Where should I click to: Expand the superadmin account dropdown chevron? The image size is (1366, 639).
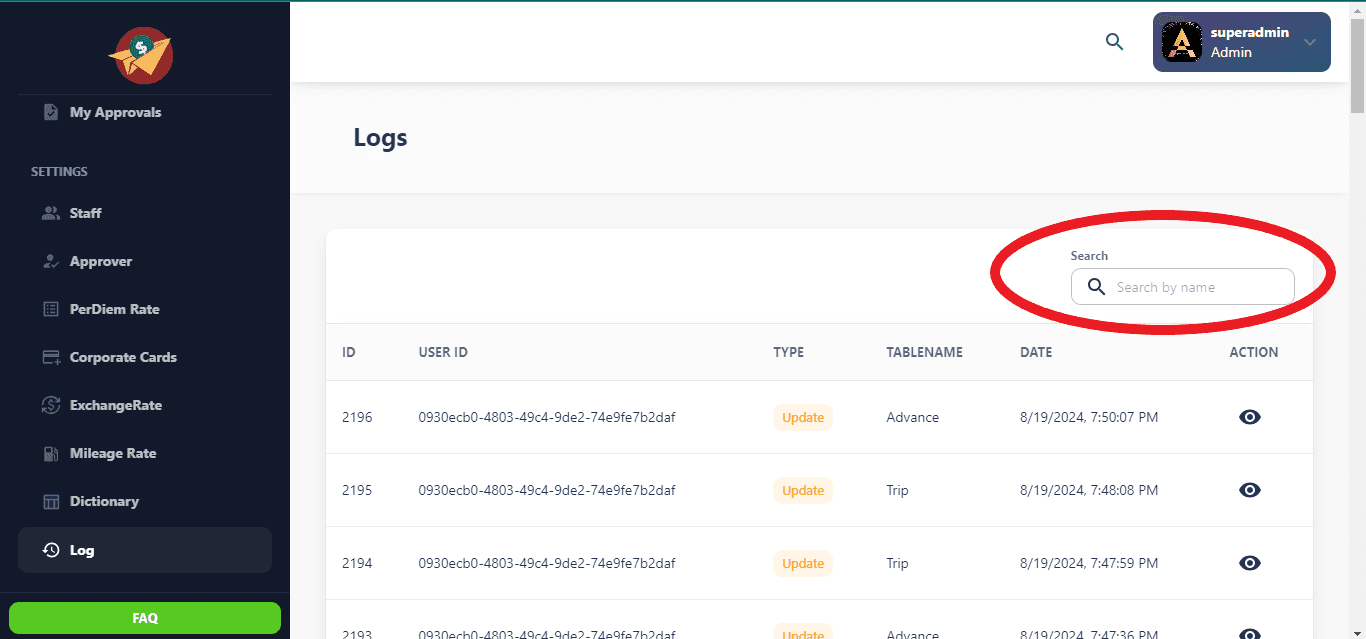(1309, 42)
